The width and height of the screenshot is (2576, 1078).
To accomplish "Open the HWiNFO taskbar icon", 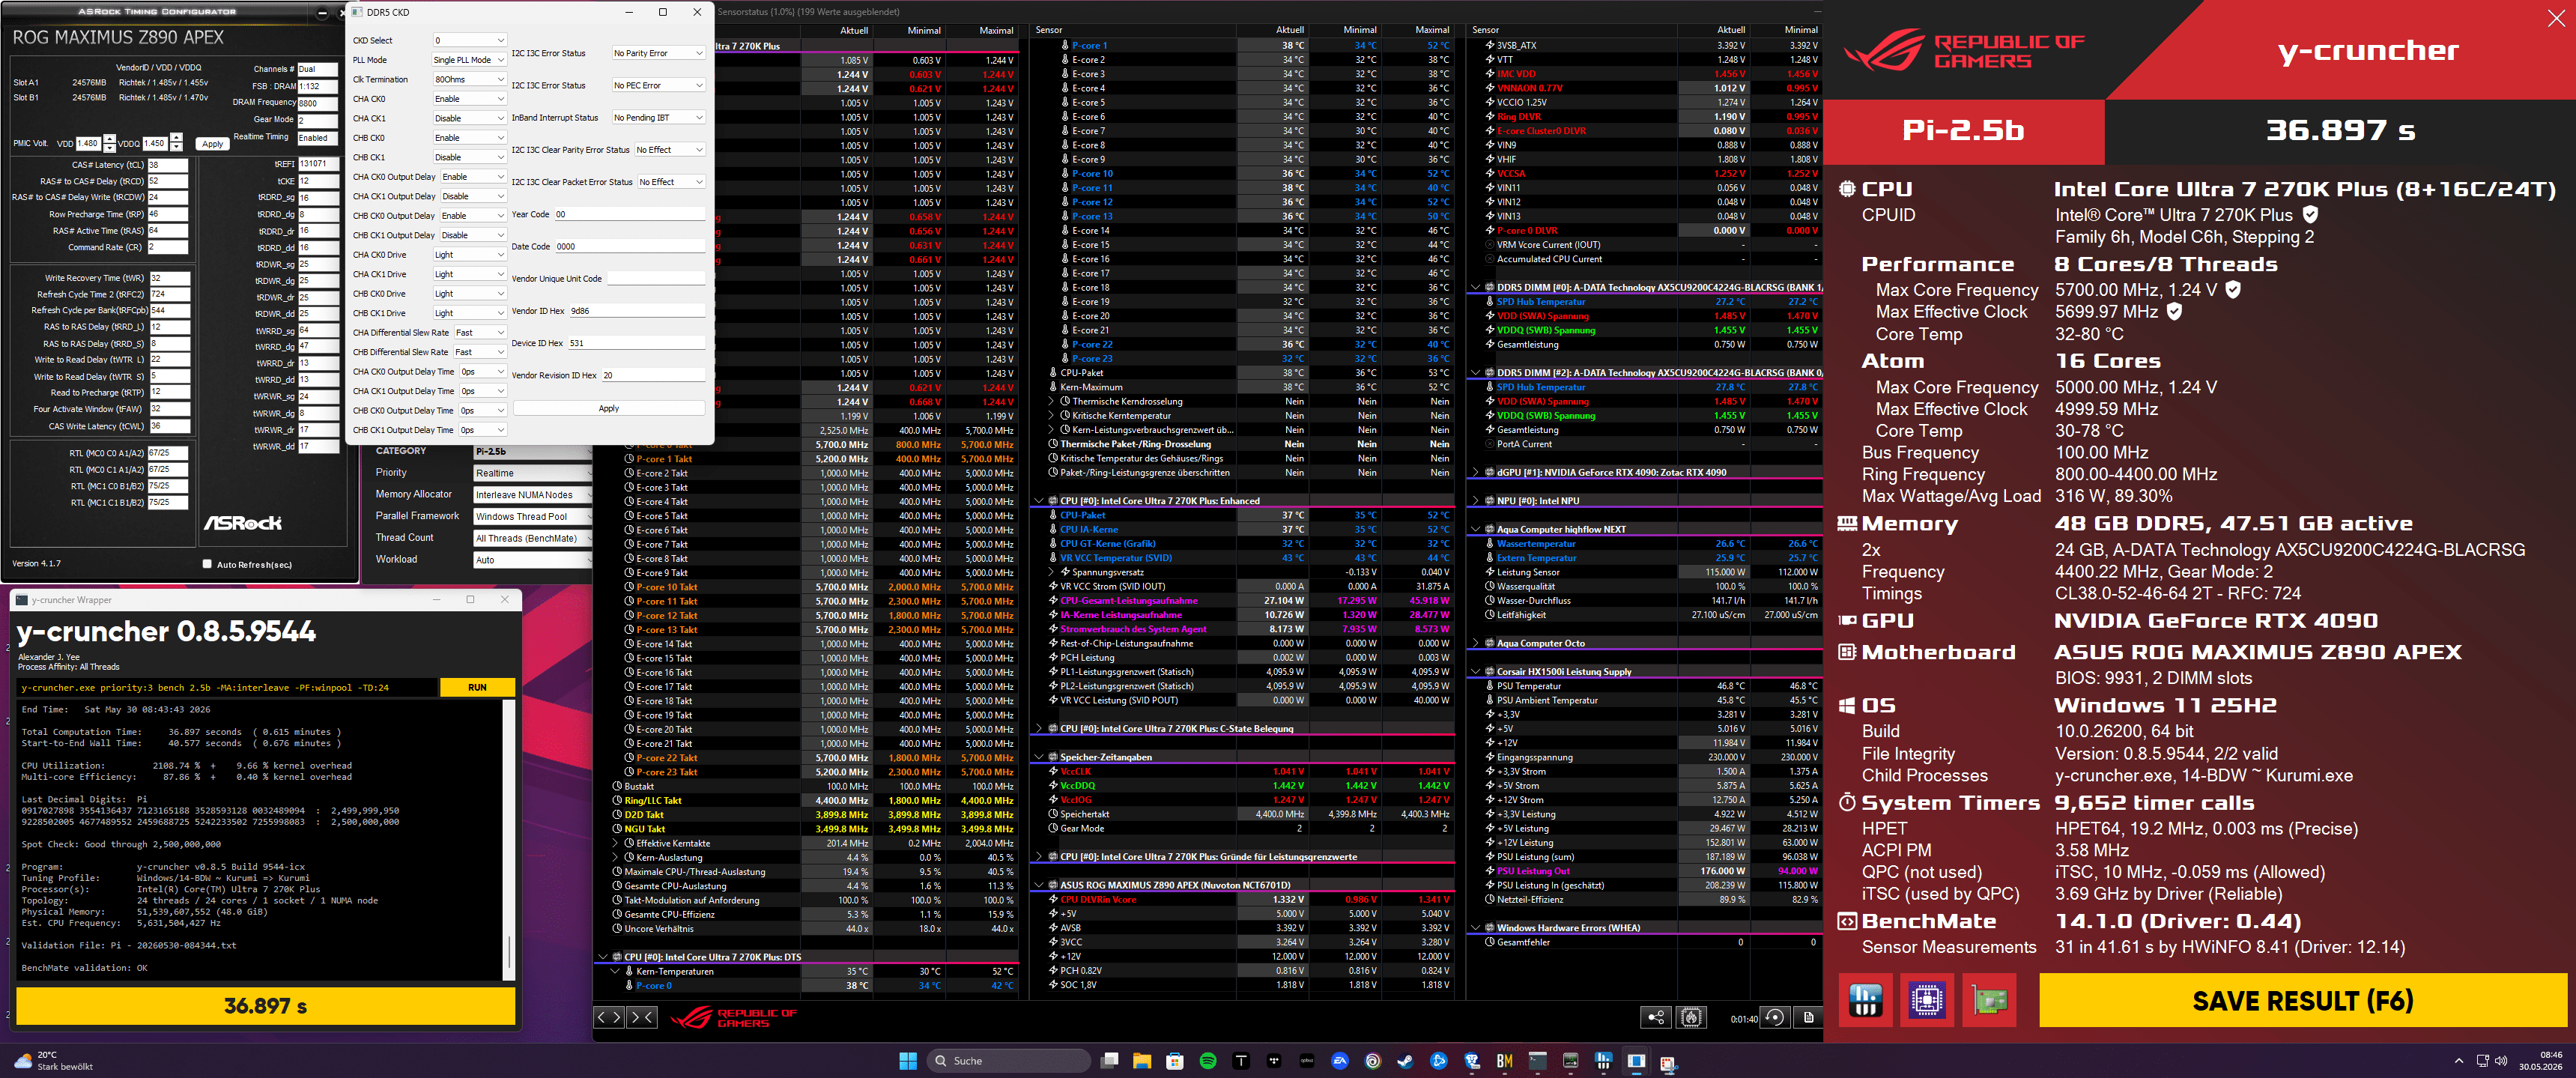I will pos(1603,1061).
